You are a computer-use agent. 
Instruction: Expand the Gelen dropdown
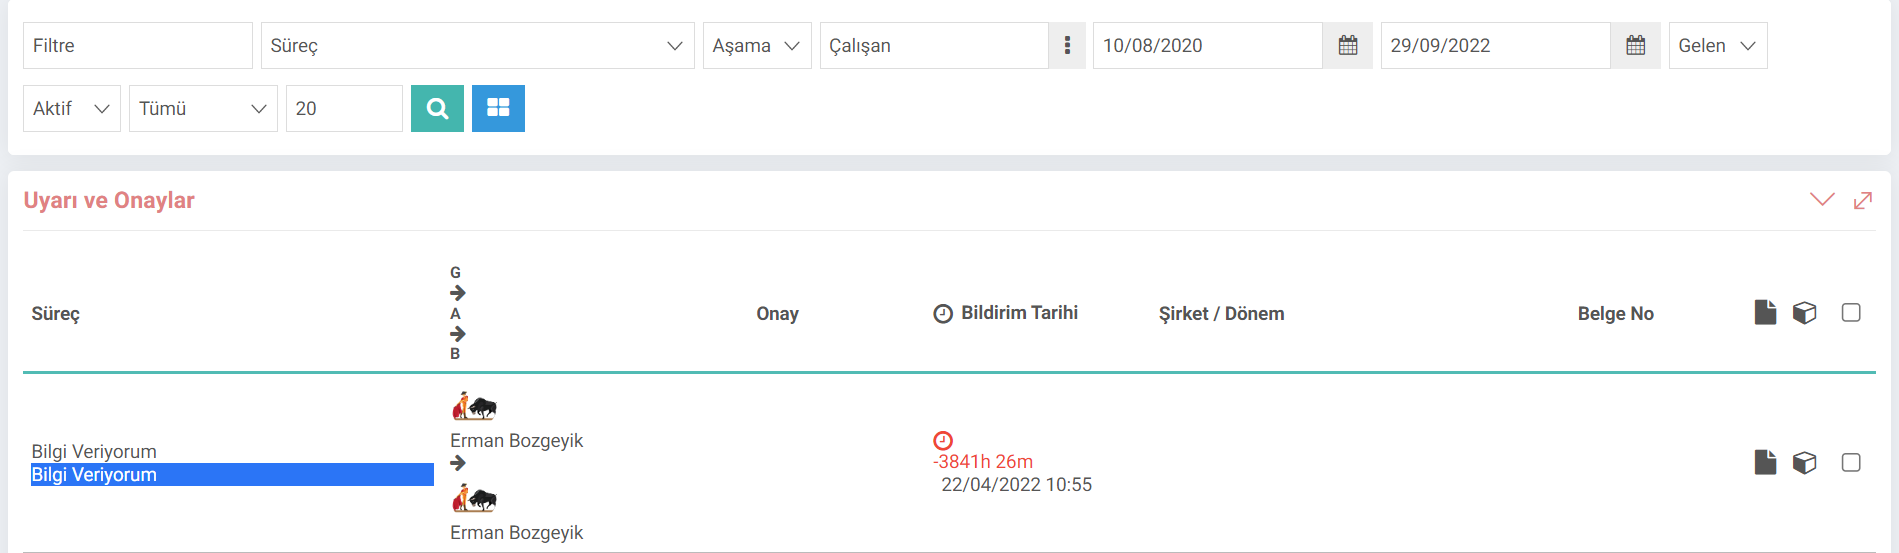coord(1718,45)
